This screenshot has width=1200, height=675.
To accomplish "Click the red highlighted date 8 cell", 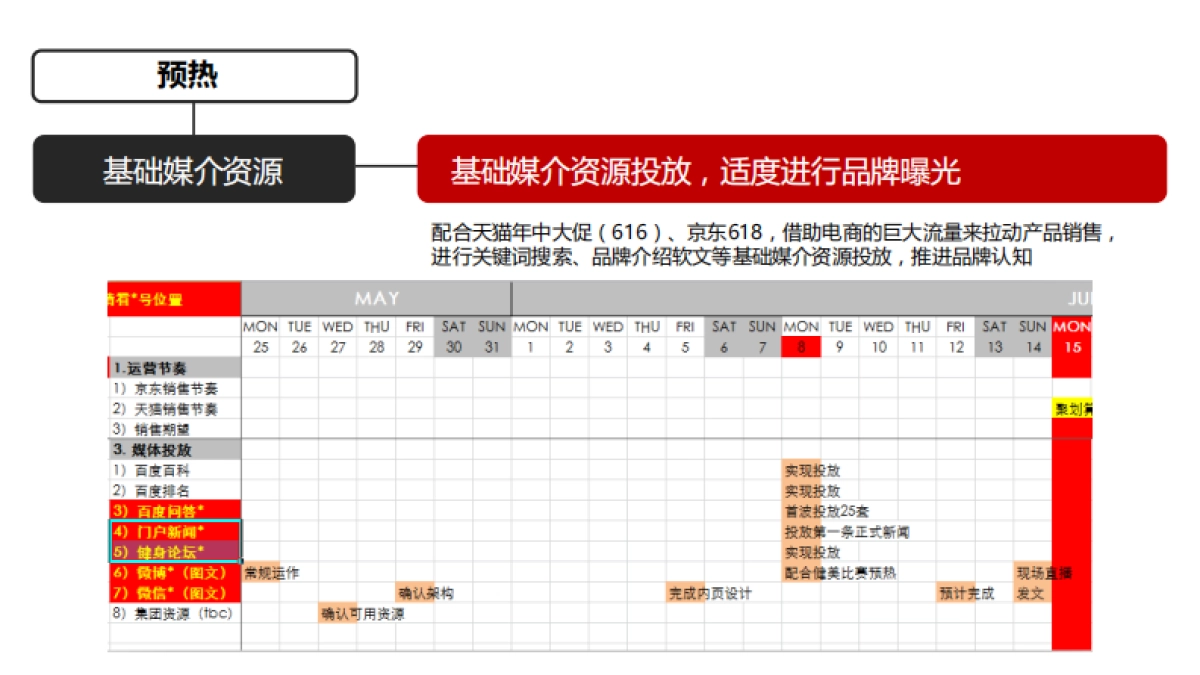I will 800,345.
